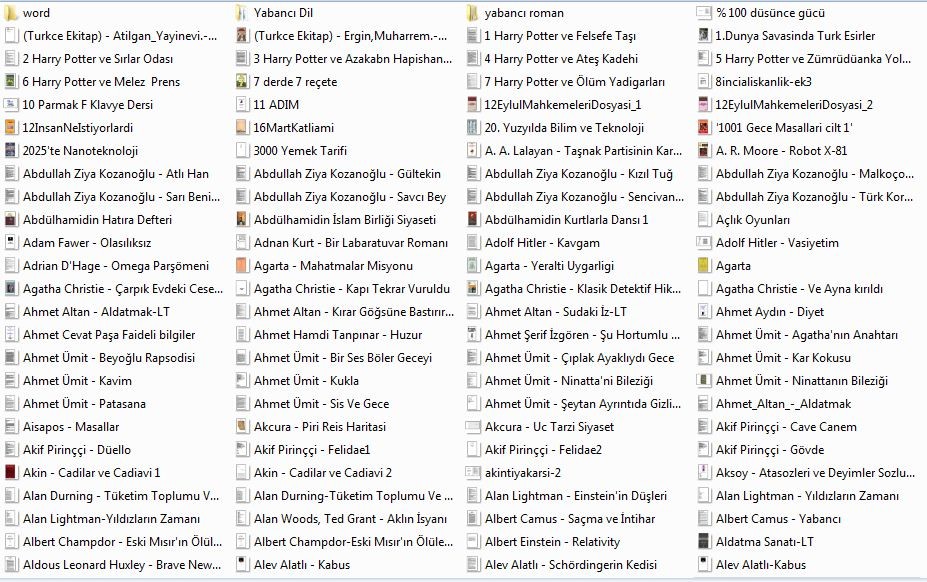Select 'Agarta - Yeralti Uygarligi'
927x582 pixels.
(x=549, y=266)
